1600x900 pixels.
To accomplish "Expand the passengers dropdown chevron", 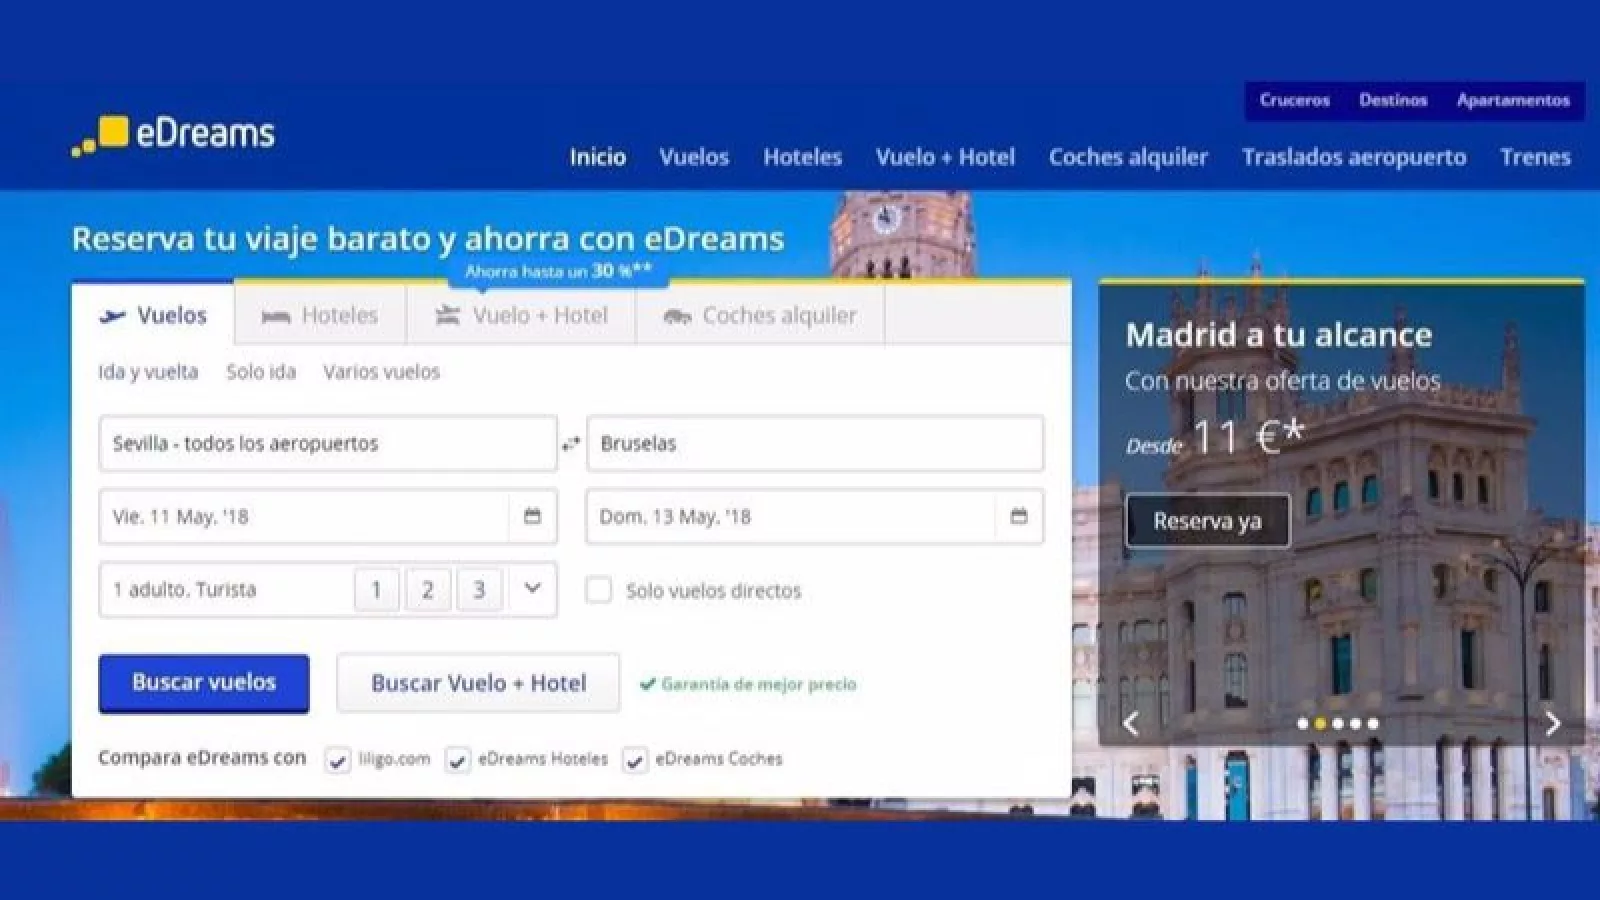I will 532,589.
